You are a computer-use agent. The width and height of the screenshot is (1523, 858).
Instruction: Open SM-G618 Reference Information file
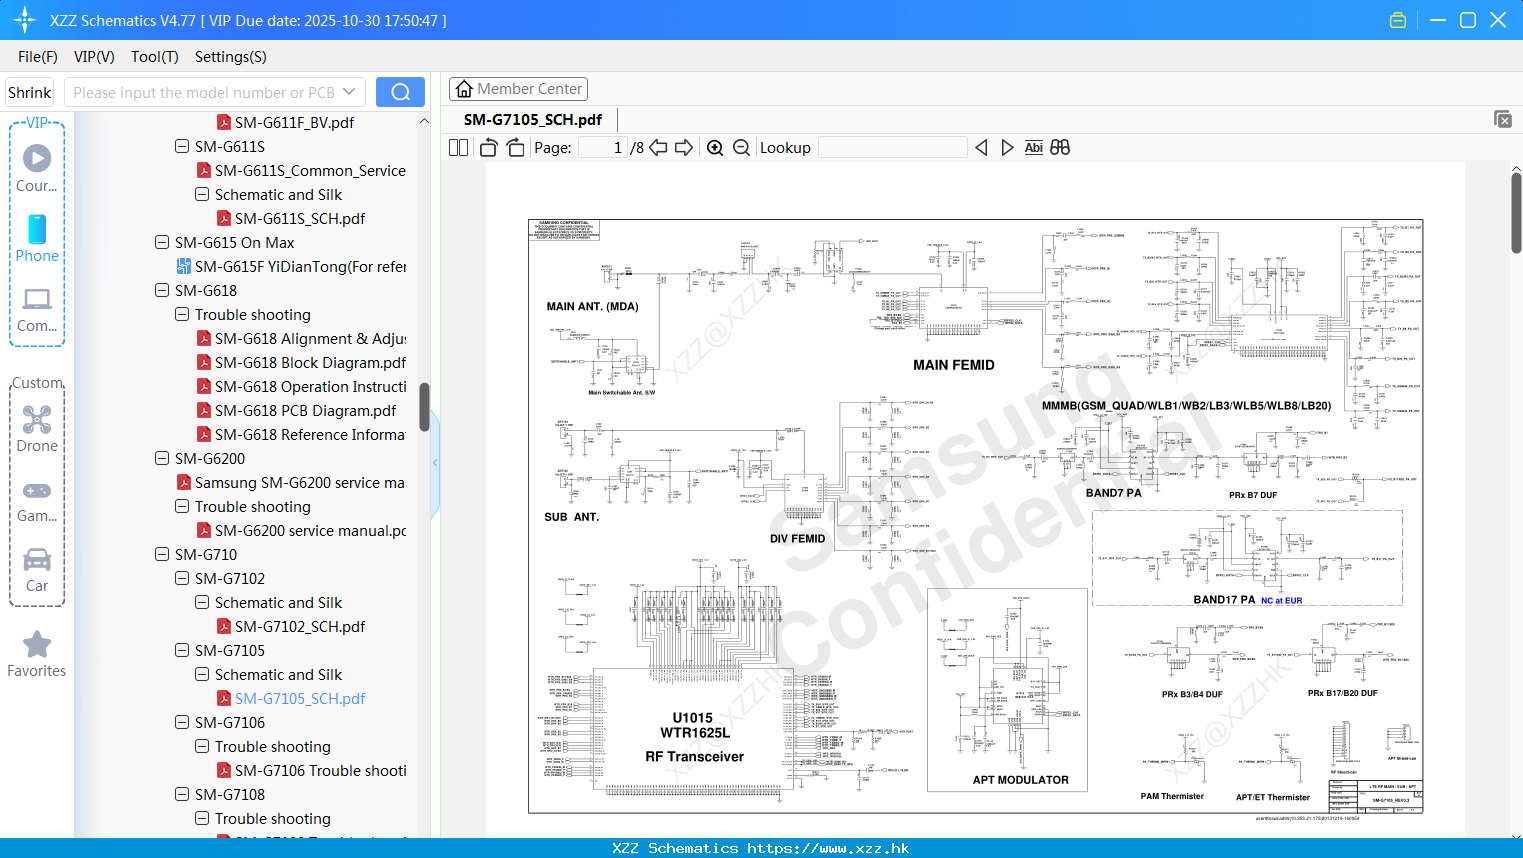[310, 434]
